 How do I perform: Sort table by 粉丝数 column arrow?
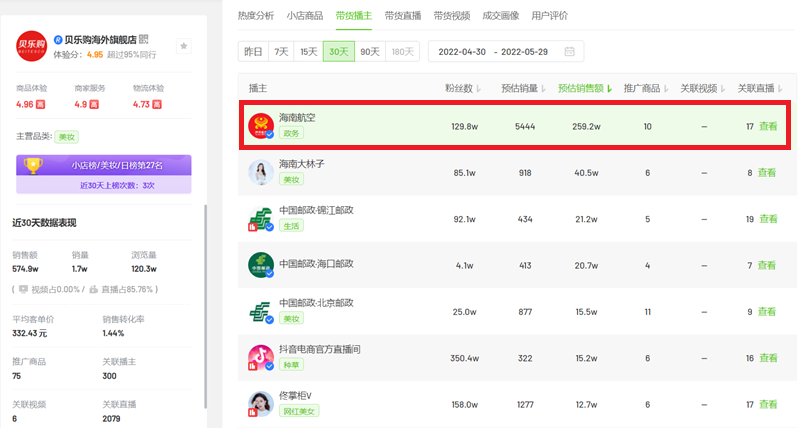479,89
